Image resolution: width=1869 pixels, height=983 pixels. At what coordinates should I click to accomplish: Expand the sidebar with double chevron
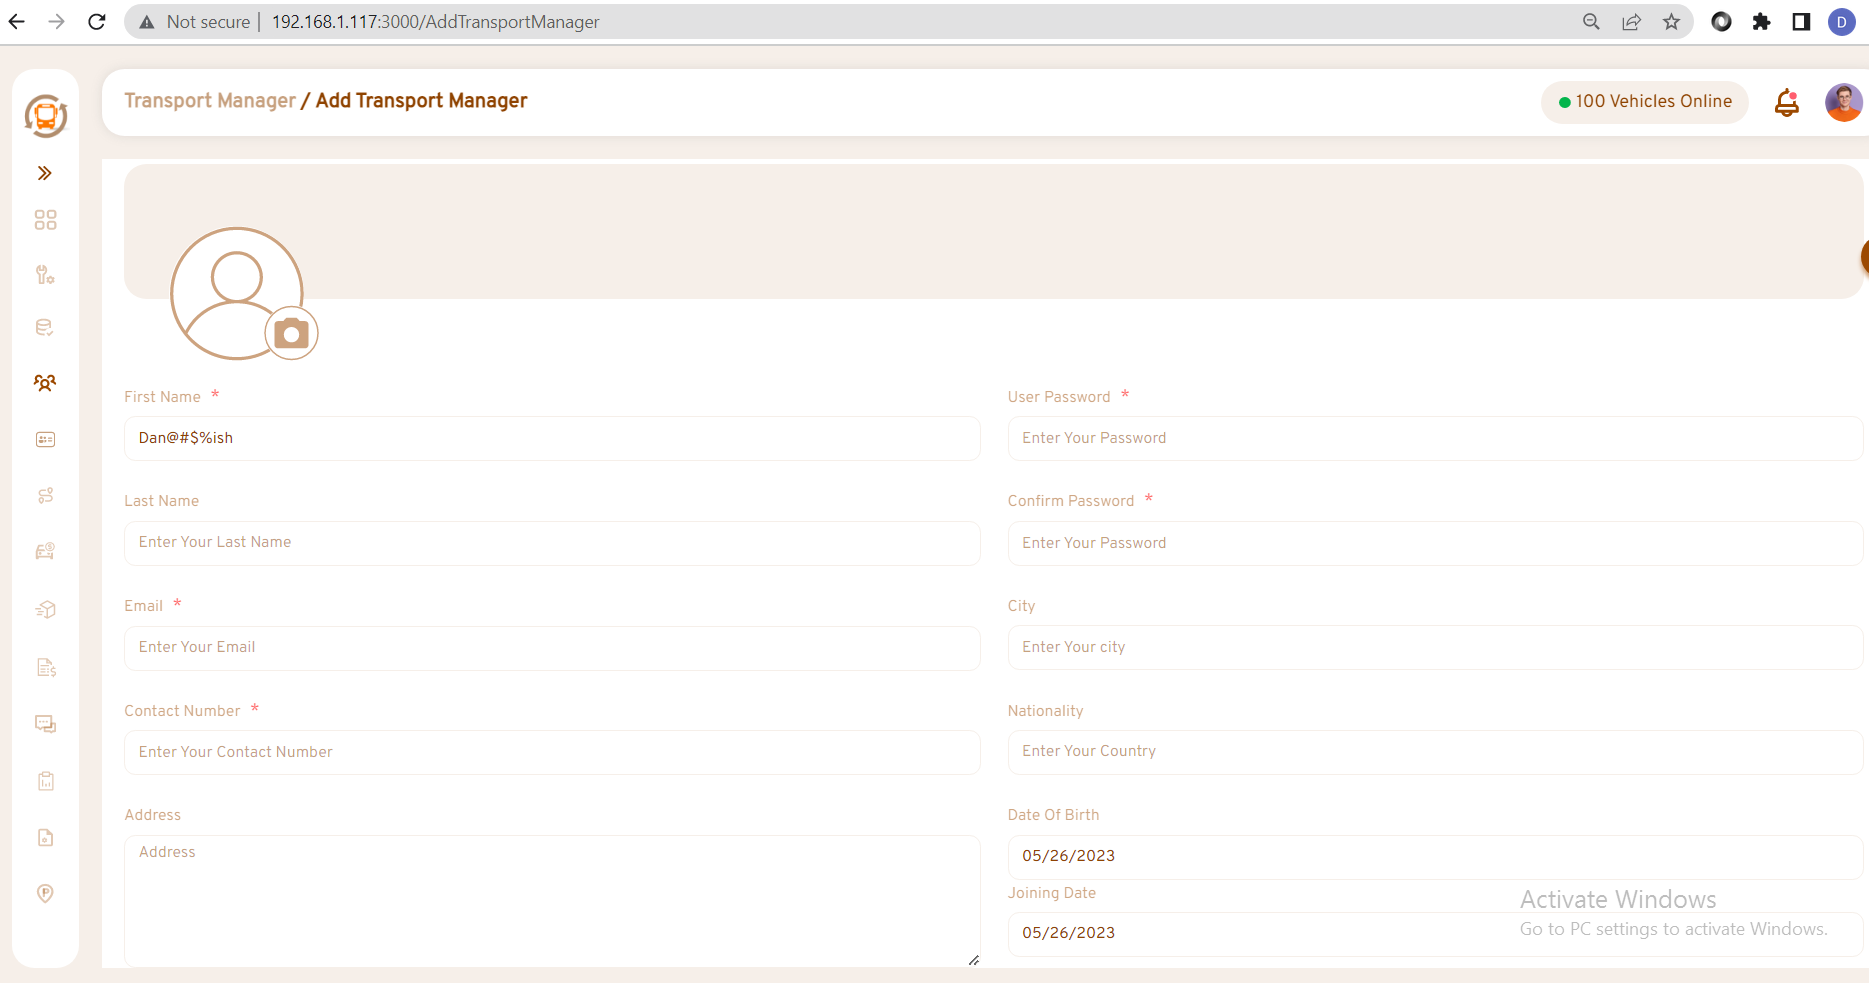pyautogui.click(x=45, y=173)
